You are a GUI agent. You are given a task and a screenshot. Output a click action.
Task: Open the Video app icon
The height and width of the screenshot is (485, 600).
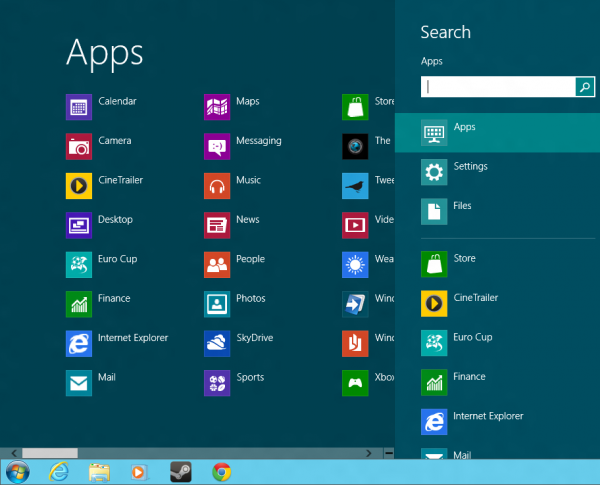355,225
